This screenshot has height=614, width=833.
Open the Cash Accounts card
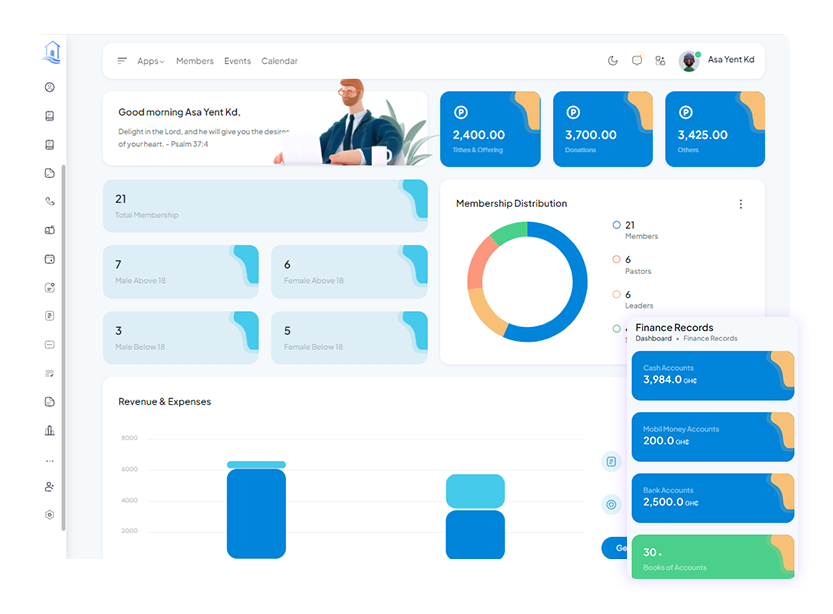point(712,376)
